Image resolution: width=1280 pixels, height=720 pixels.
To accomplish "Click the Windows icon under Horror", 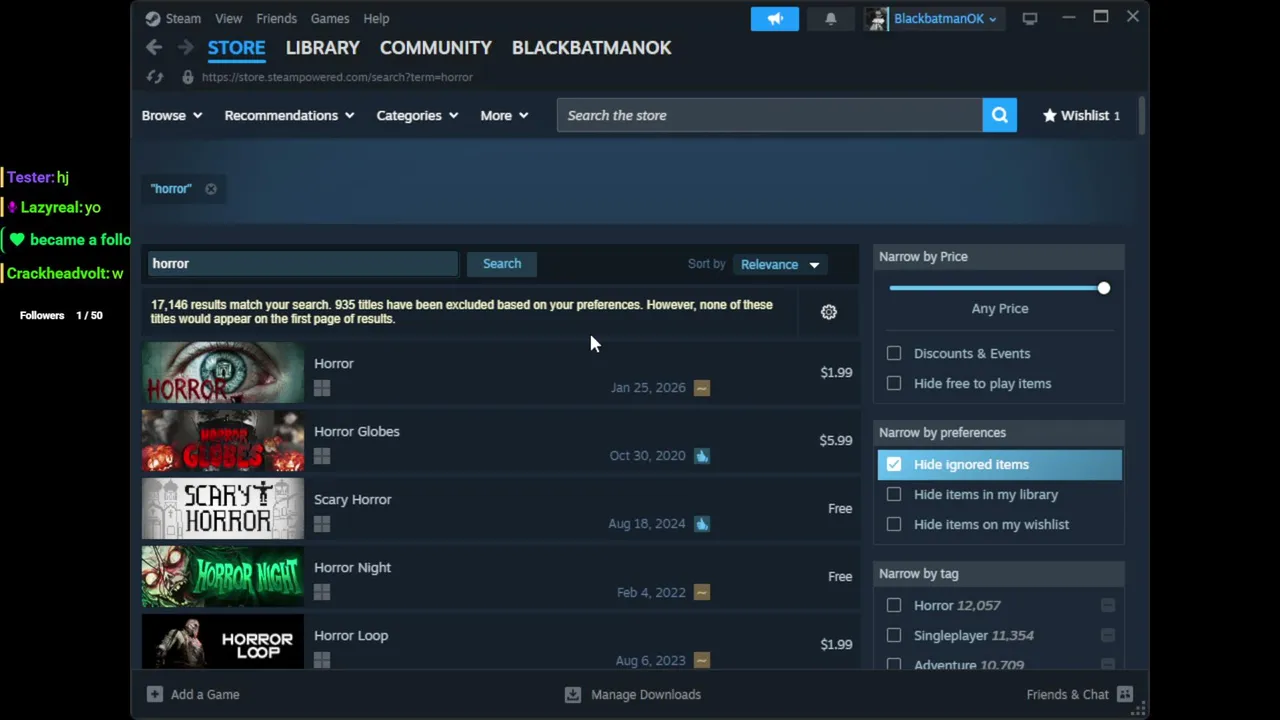I will (x=322, y=388).
